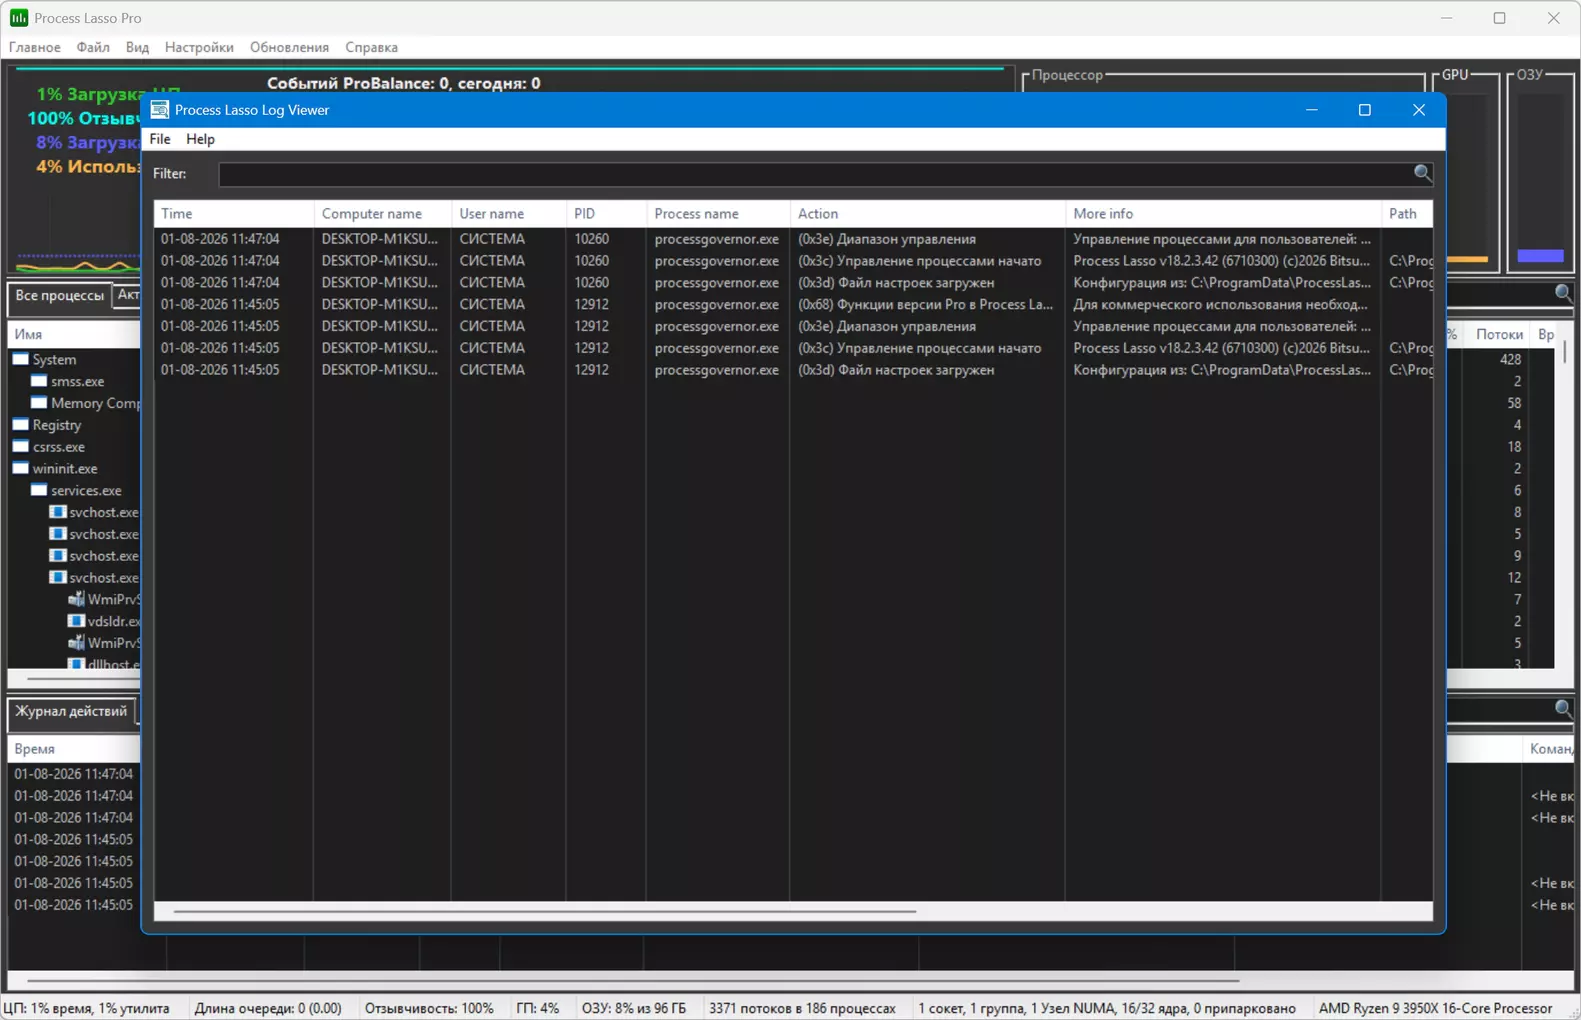Sort log by Path column header
The width and height of the screenshot is (1581, 1020).
tap(1406, 214)
